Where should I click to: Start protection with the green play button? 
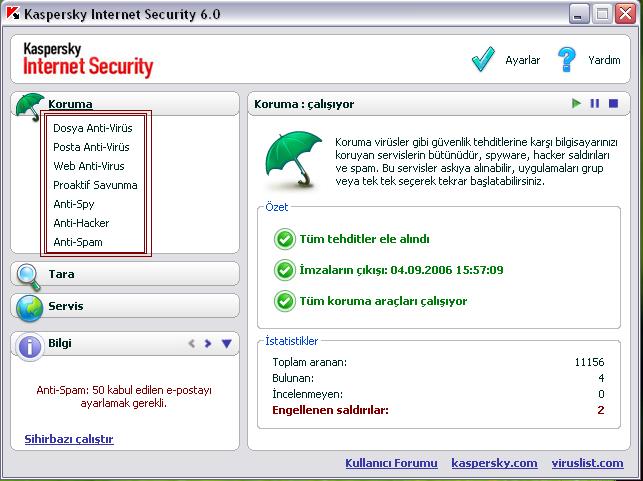(x=577, y=103)
